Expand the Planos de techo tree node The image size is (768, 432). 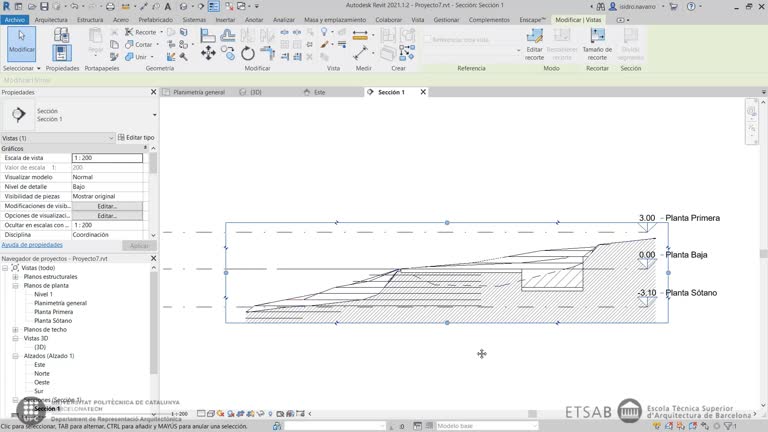coord(15,329)
